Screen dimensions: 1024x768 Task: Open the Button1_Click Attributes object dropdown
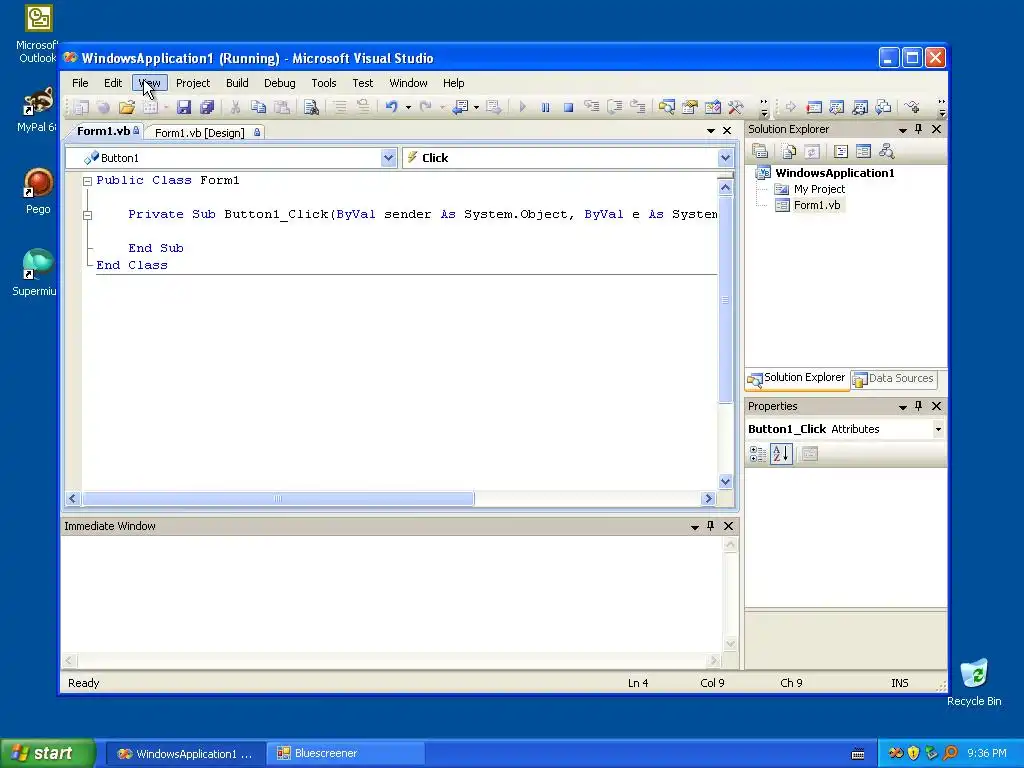[x=938, y=429]
